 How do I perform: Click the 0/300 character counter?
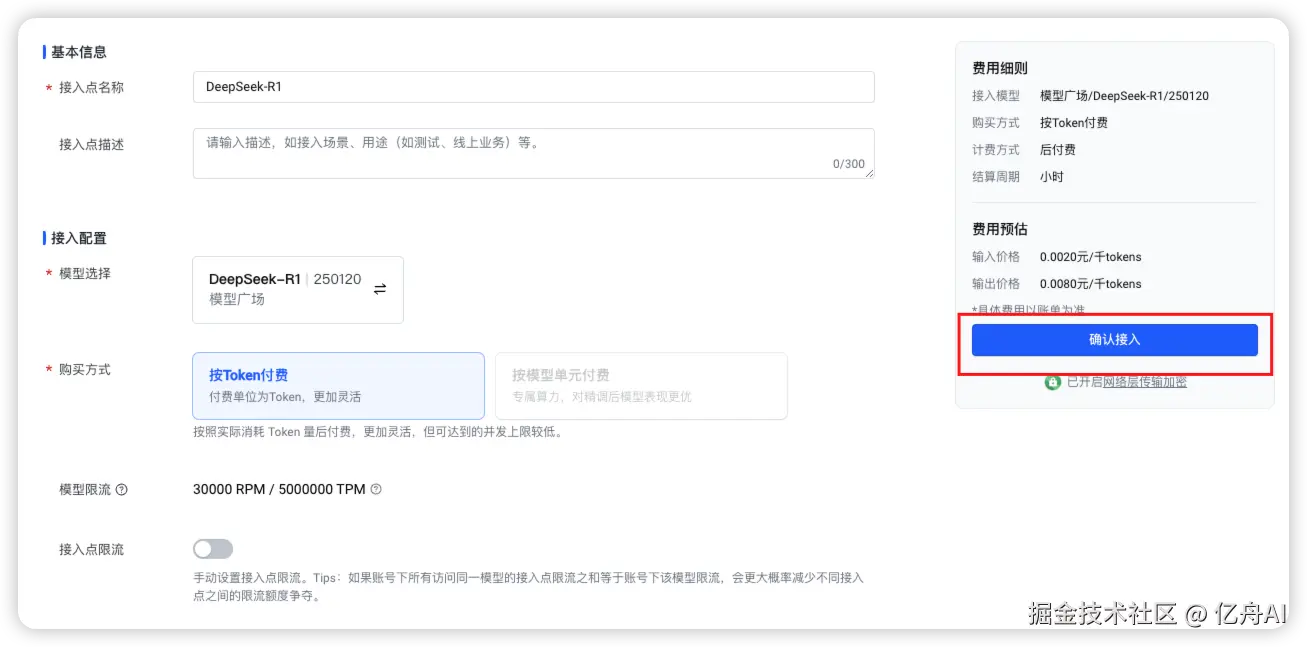coord(849,164)
